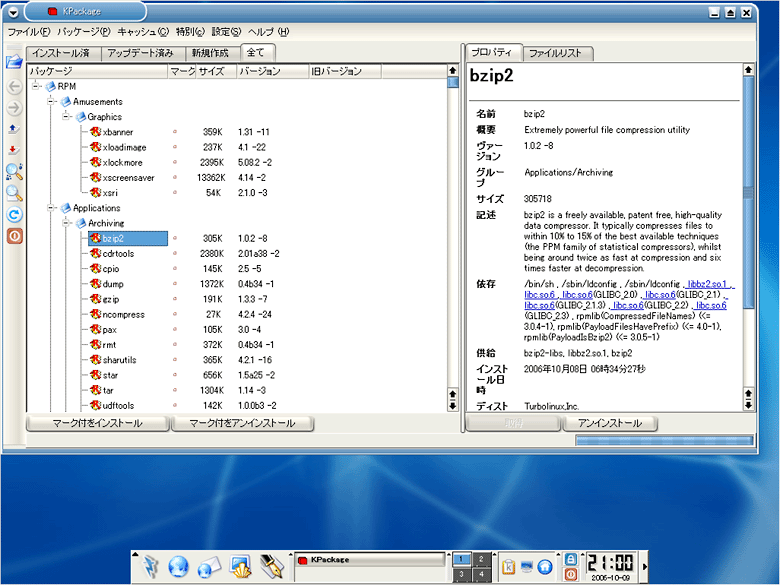Collapse the Amusements tree node
This screenshot has width=780, height=585.
[51, 101]
